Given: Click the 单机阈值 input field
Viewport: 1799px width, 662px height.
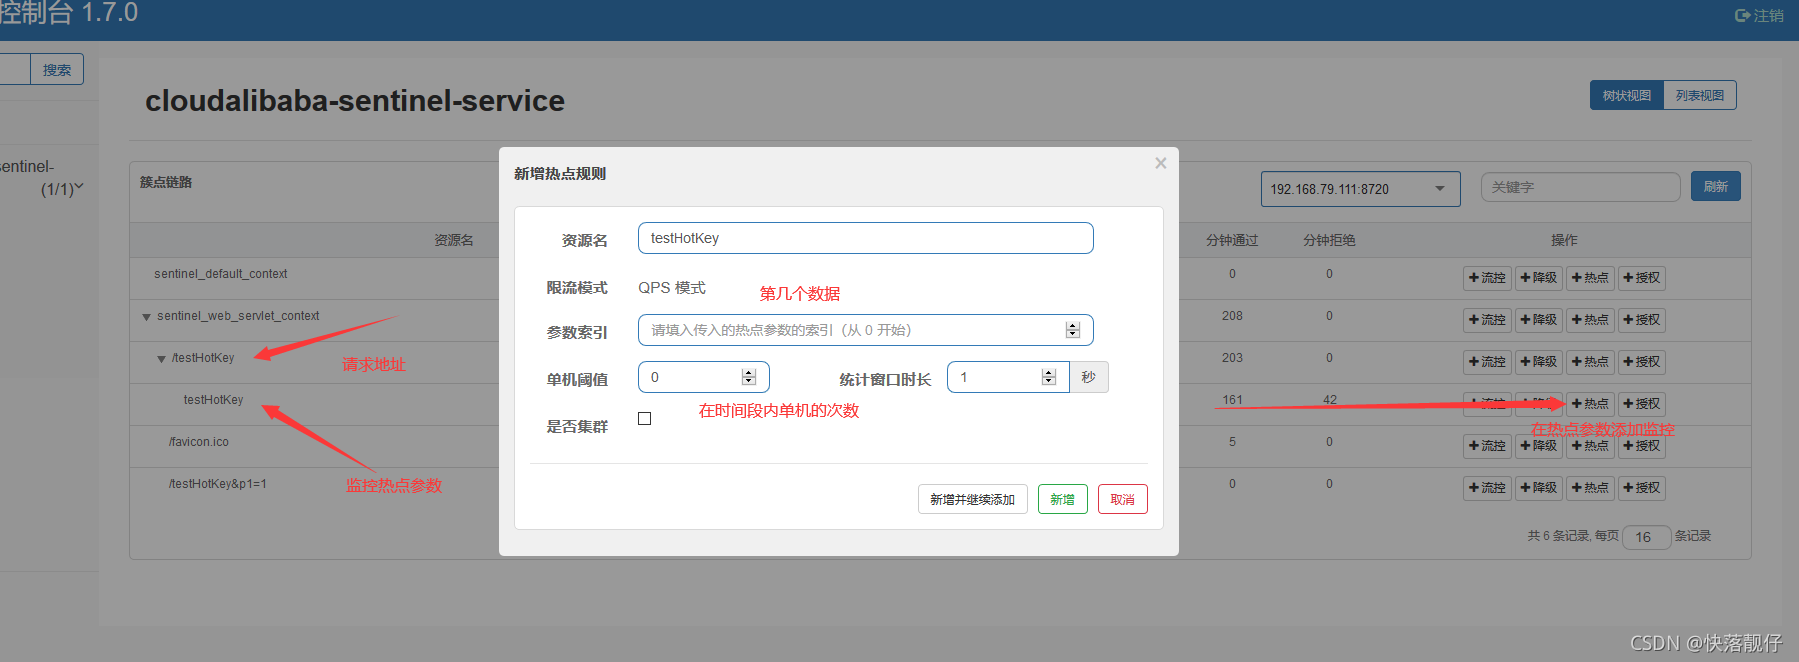Looking at the screenshot, I should (x=703, y=377).
